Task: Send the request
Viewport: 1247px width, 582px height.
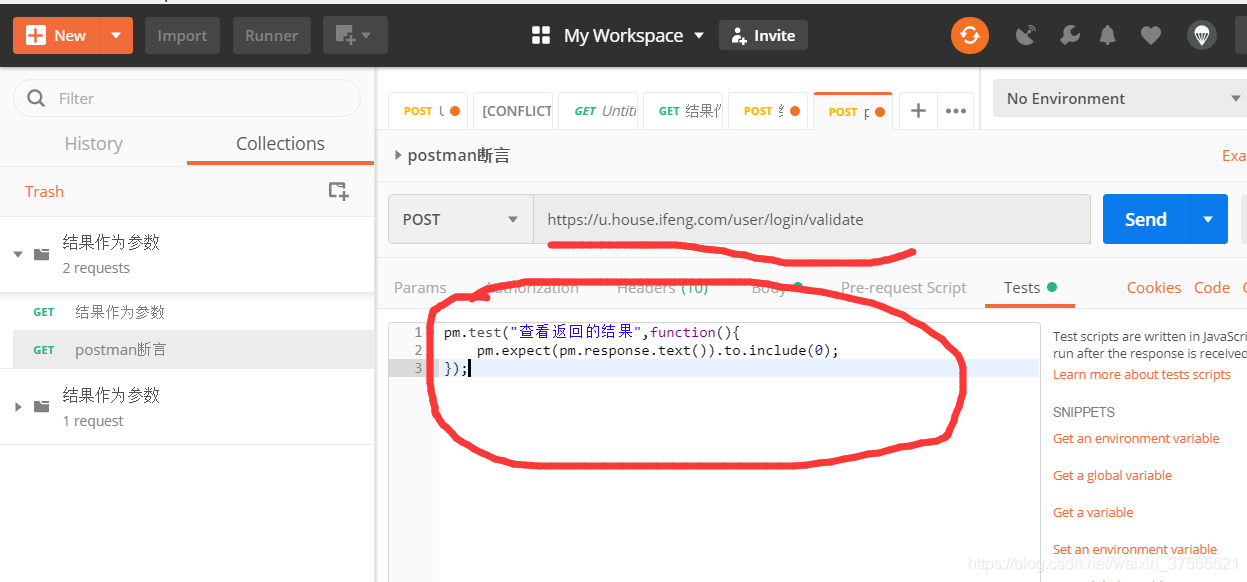Action: point(1146,219)
